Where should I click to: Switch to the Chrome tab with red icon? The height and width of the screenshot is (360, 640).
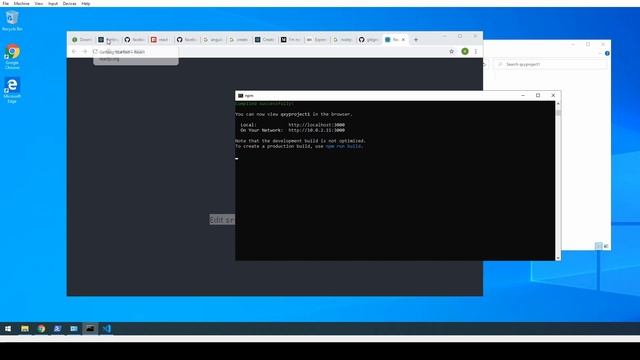160,40
